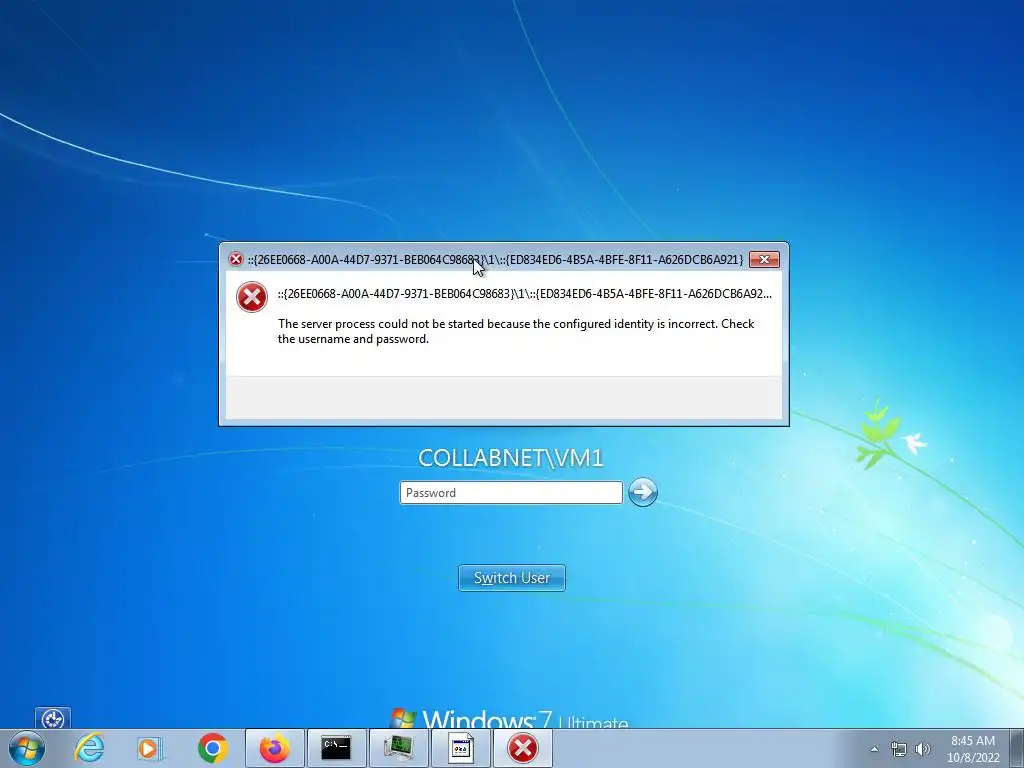The image size is (1024, 768).
Task: Open Windows Media Player taskbar icon
Action: (150, 748)
